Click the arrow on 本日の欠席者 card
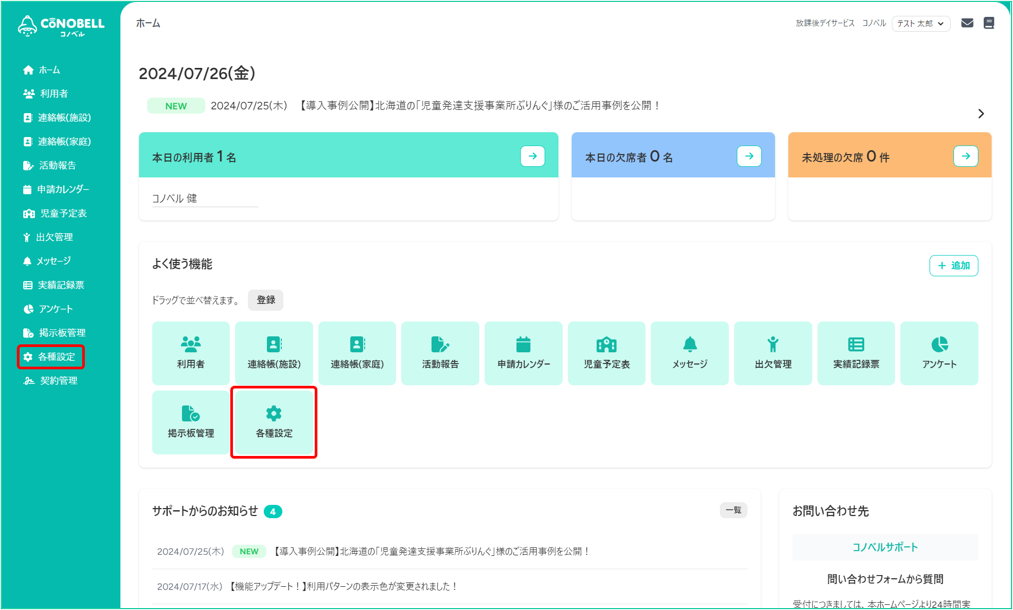This screenshot has width=1013, height=610. (x=749, y=156)
